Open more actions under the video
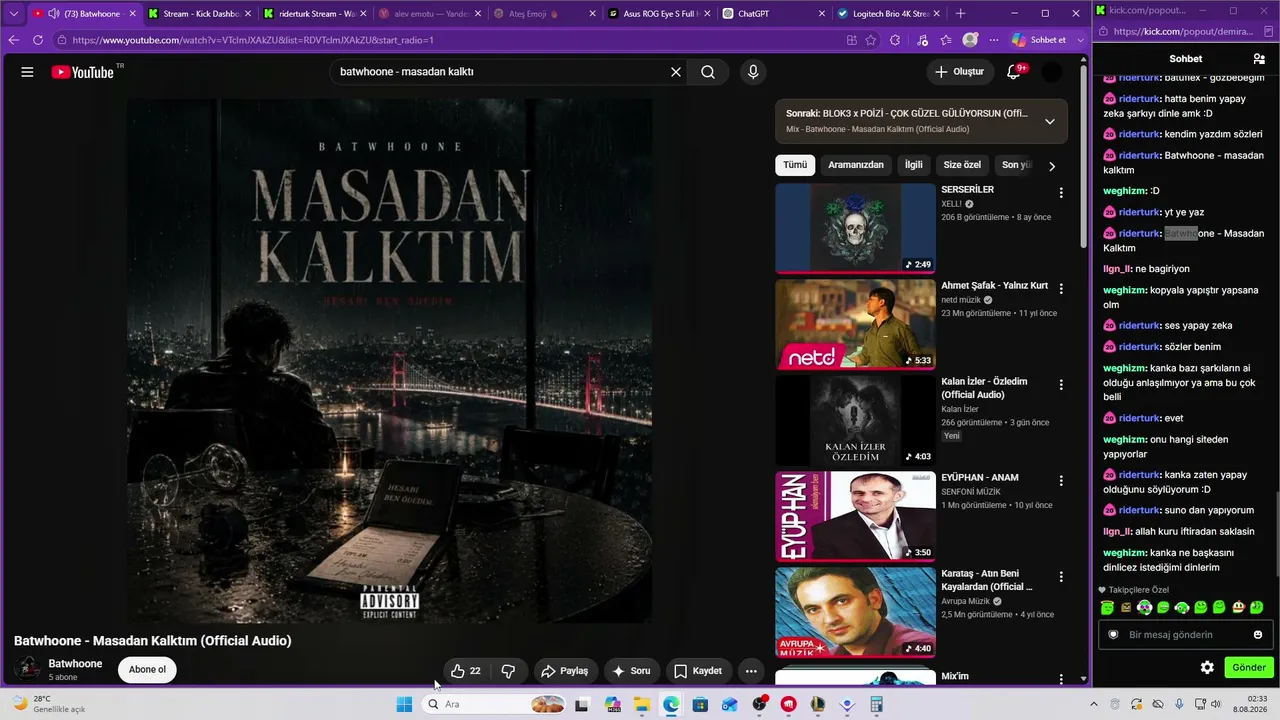This screenshot has width=1280, height=720. pos(751,671)
